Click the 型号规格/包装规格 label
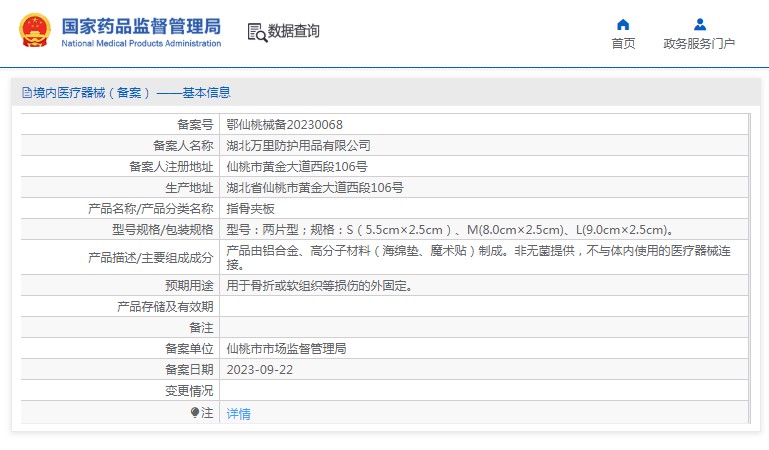Image resolution: width=769 pixels, height=450 pixels. click(162, 229)
